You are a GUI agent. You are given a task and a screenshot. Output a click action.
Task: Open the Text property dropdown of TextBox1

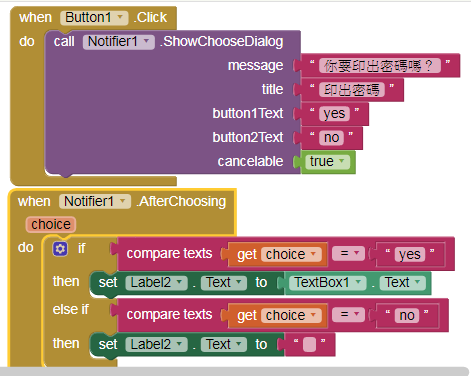tap(403, 283)
